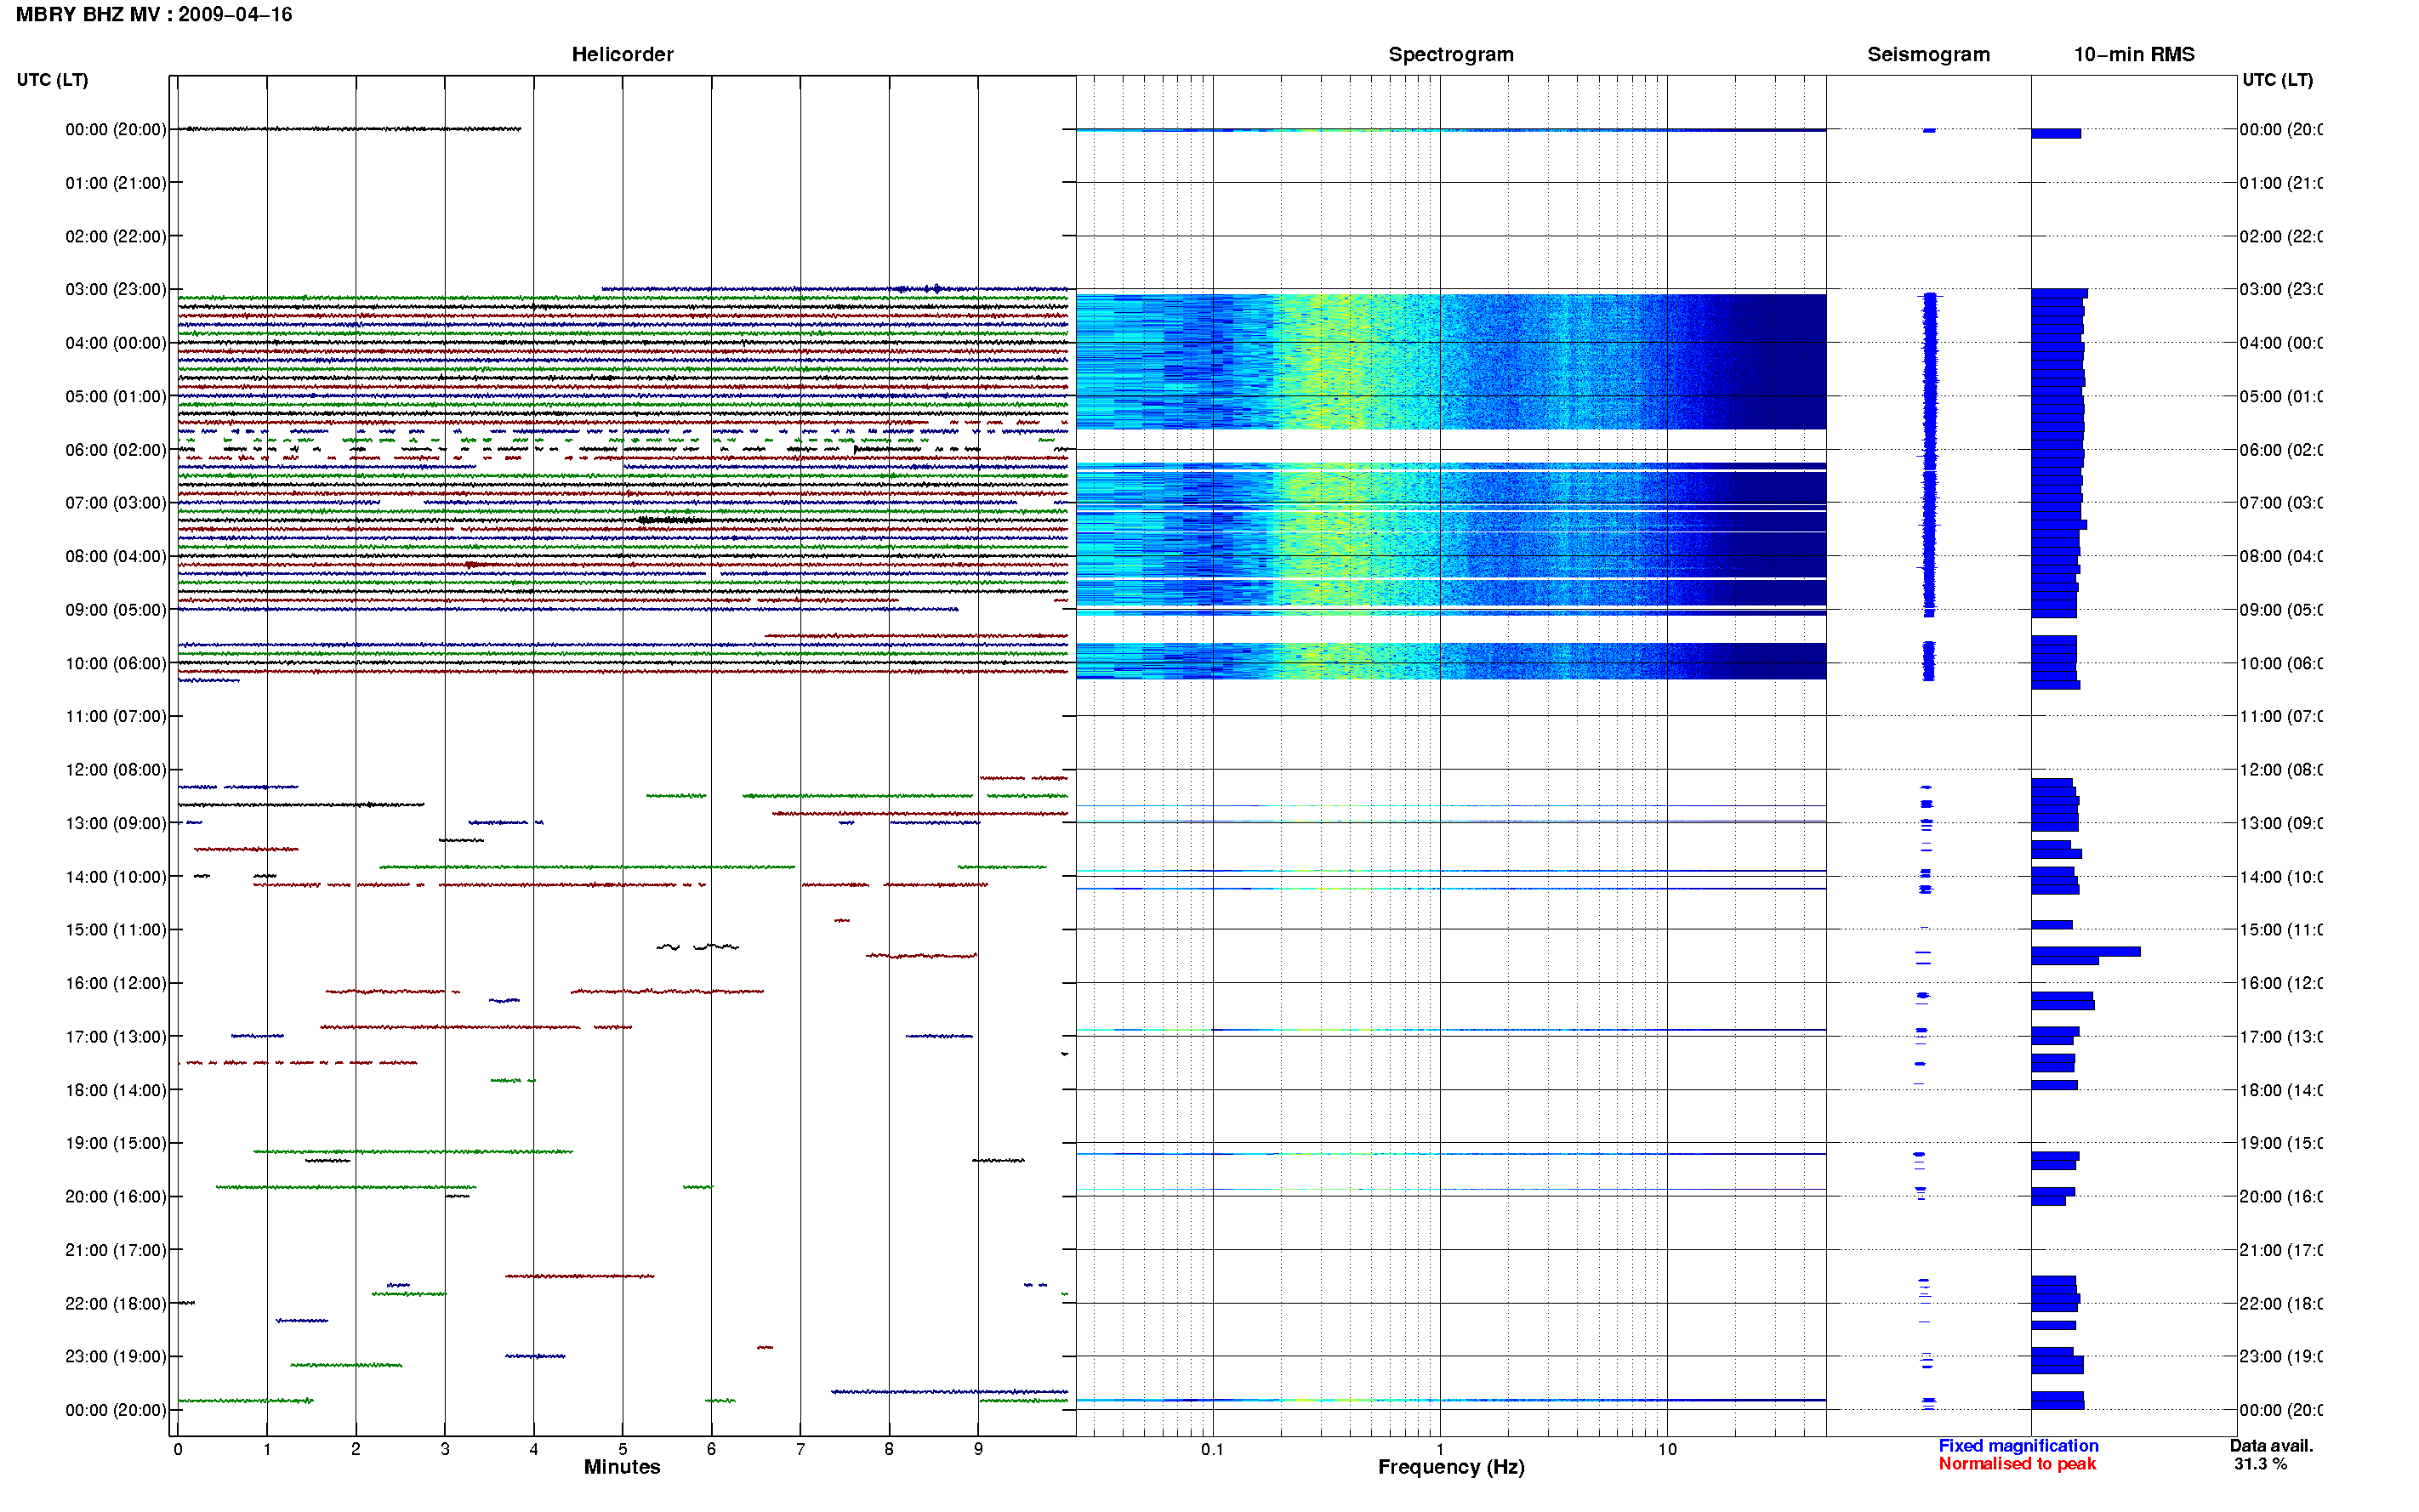Select left time label '23:00 (19:00)'
Screen dimensions: 2419x1512
[x=116, y=1357]
